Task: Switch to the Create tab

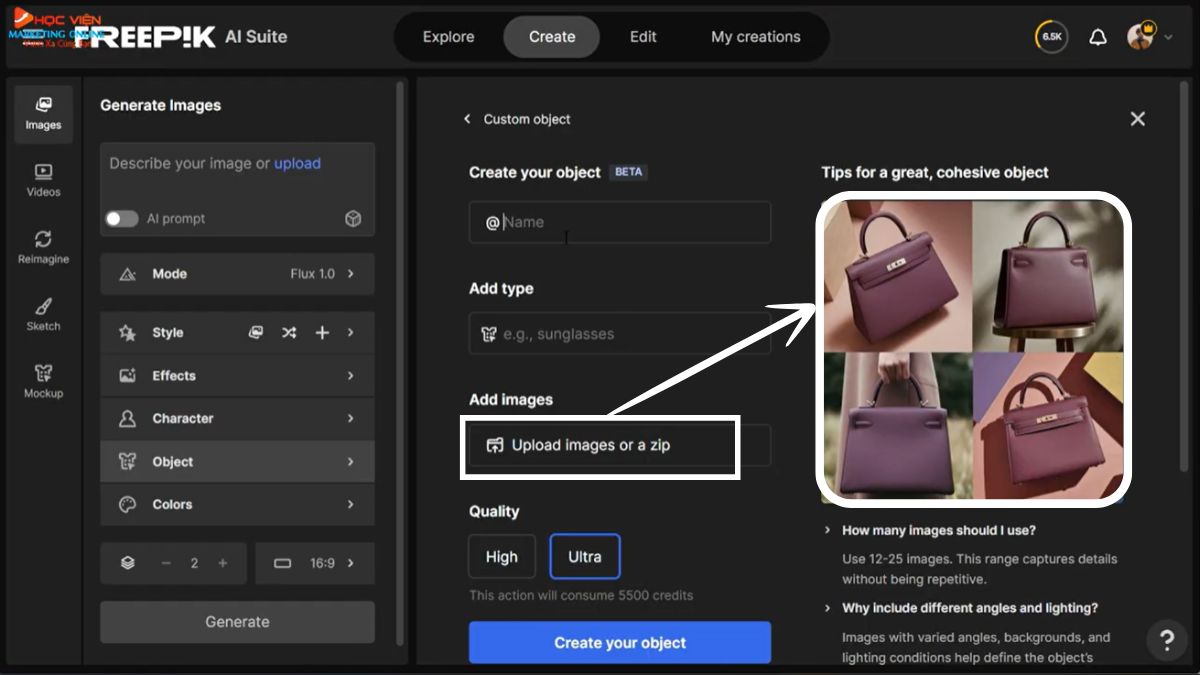Action: point(552,37)
